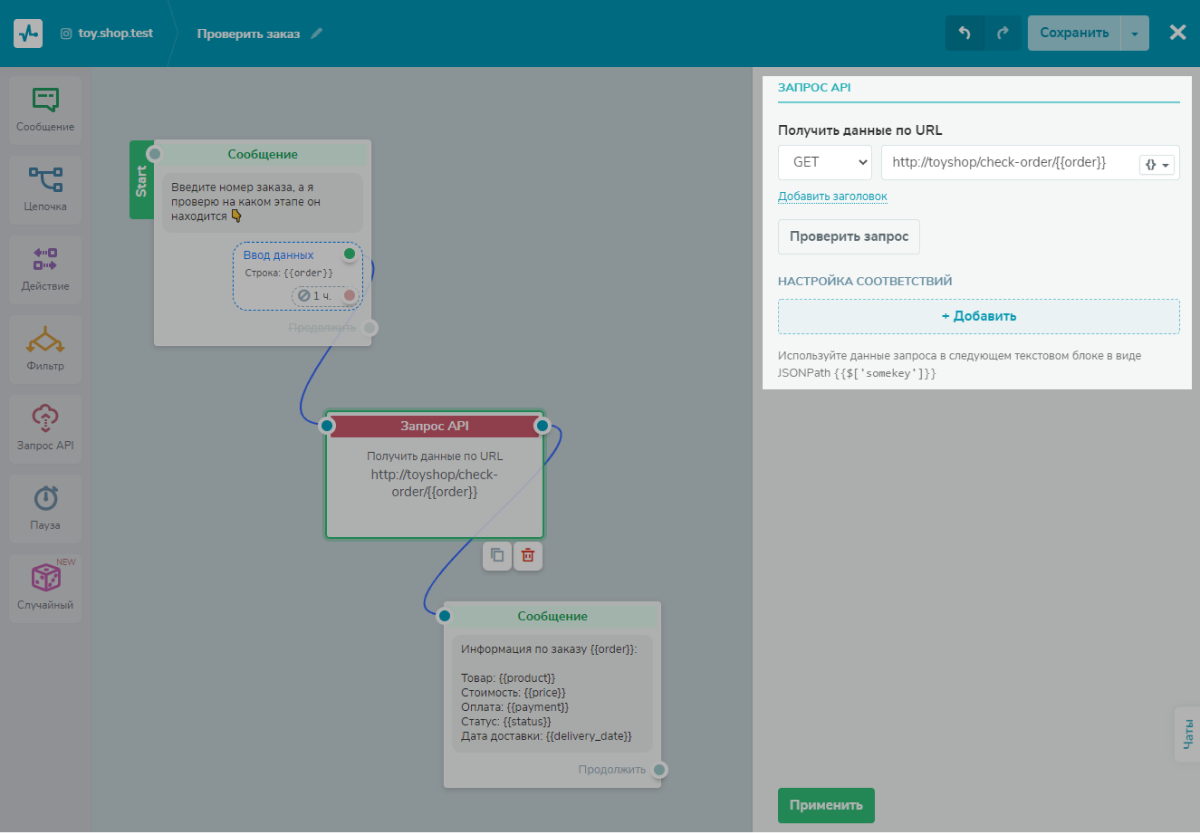Click the Проверить запрос button
1200x833 pixels.
pyautogui.click(x=848, y=236)
